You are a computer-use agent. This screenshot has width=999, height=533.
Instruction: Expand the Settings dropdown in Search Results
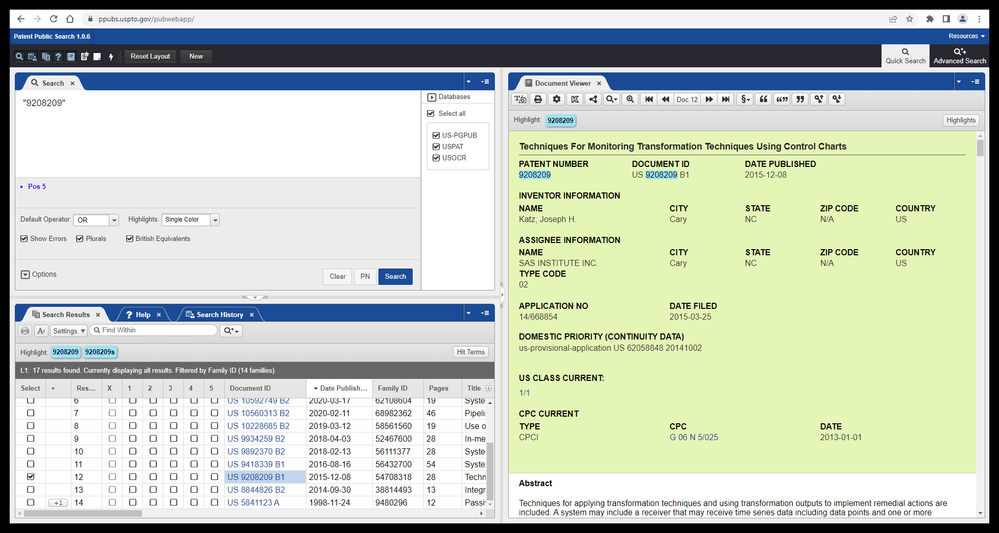(68, 331)
